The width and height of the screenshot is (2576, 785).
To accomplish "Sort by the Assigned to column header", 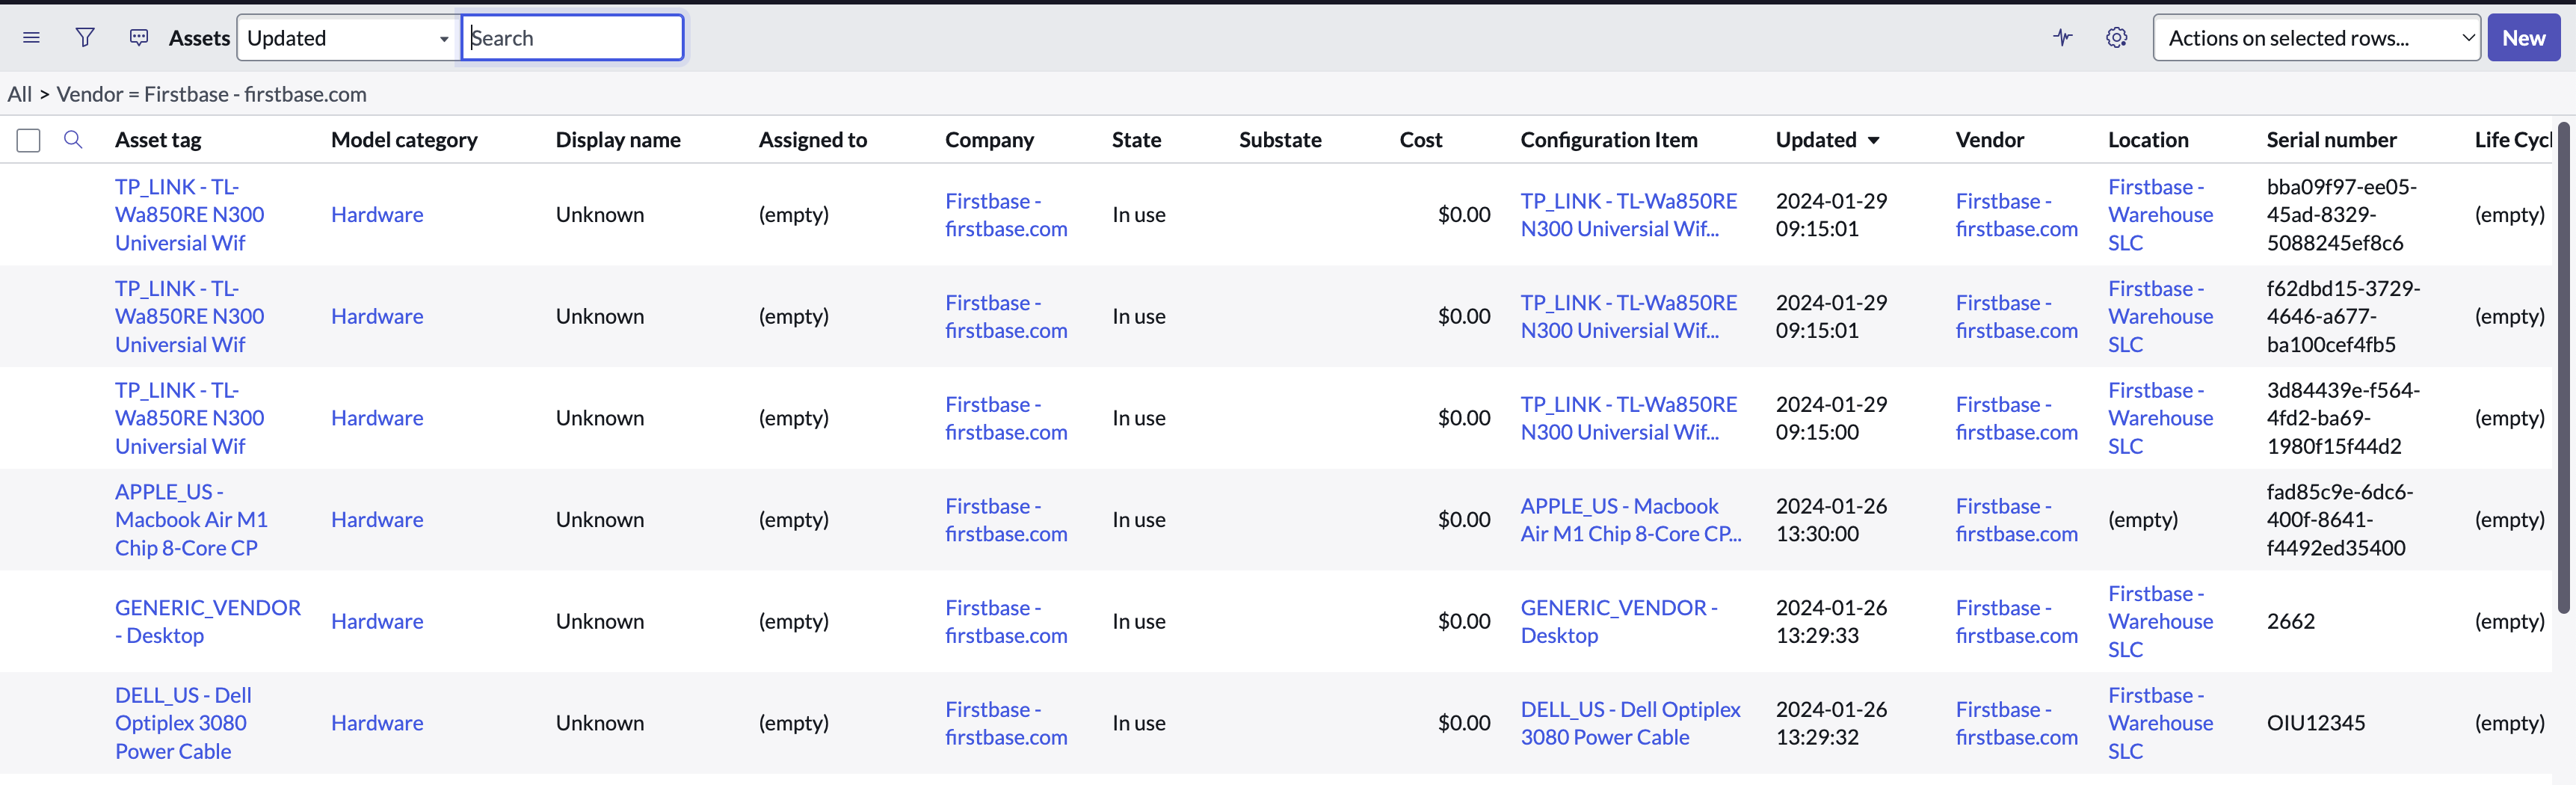I will (x=812, y=140).
